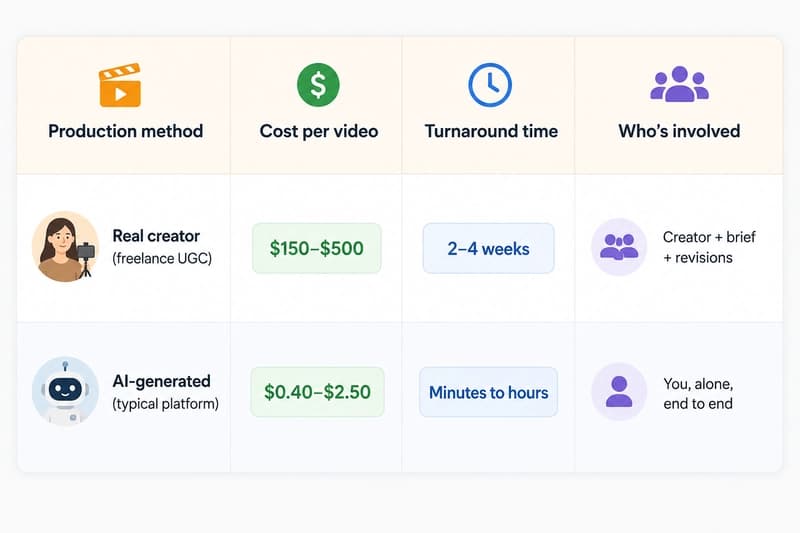Click the 2–4 weeks turnaround badge
This screenshot has width=800, height=533.
click(x=488, y=248)
